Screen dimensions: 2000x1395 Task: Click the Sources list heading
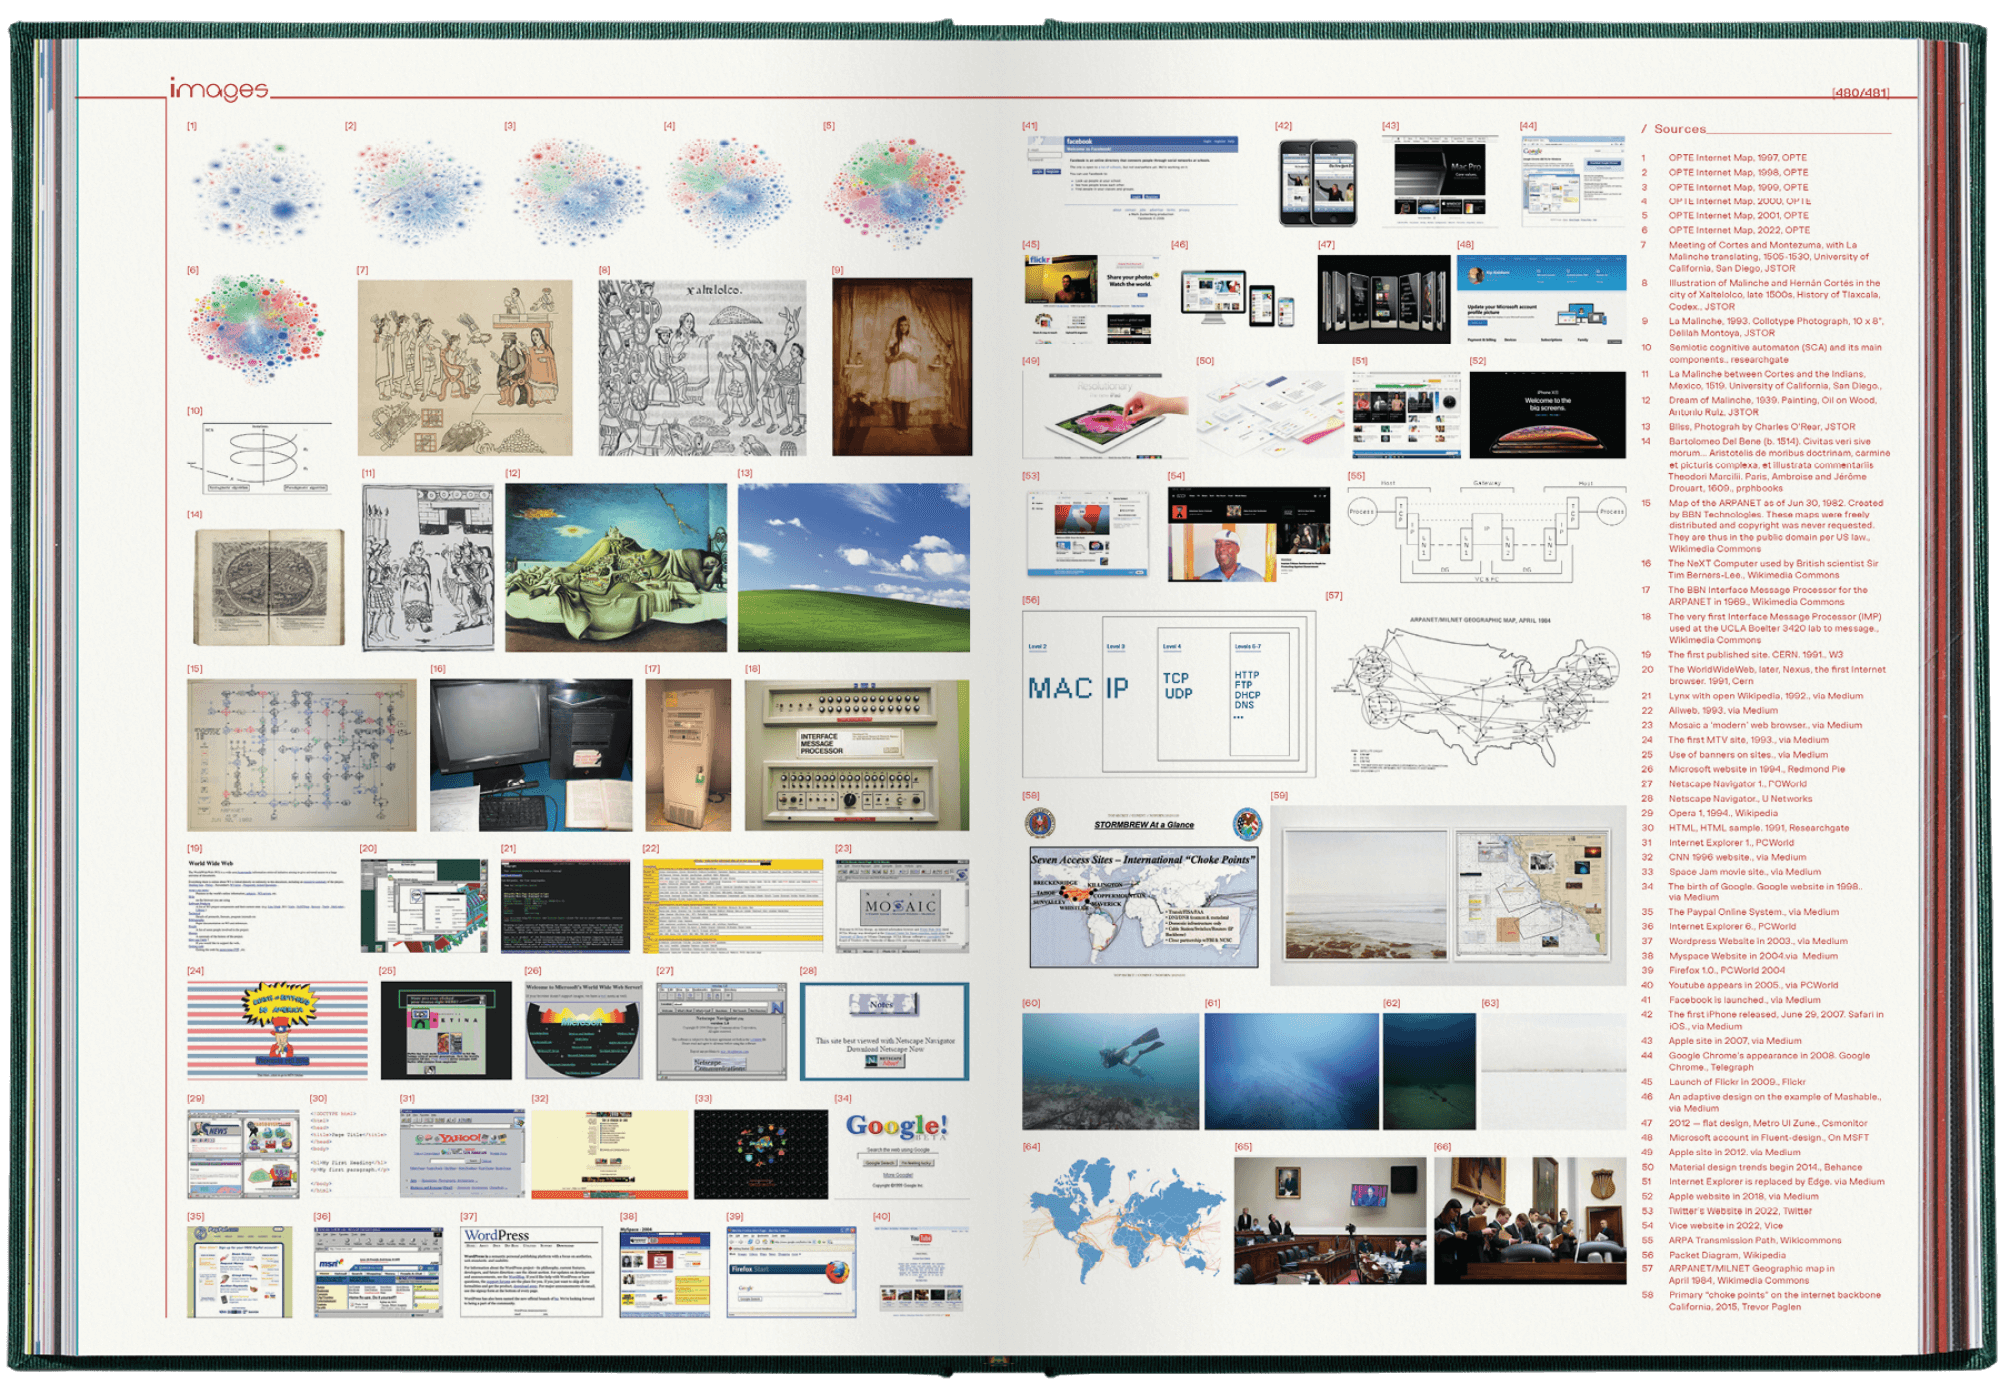point(1679,129)
